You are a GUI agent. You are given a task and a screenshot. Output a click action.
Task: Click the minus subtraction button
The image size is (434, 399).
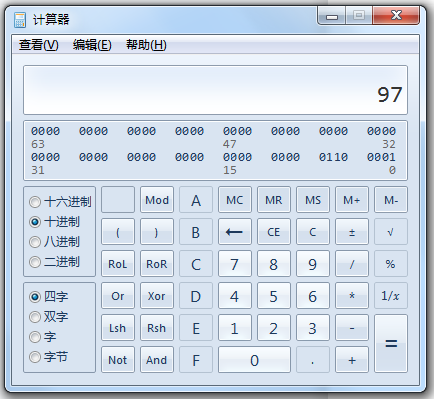tap(352, 328)
